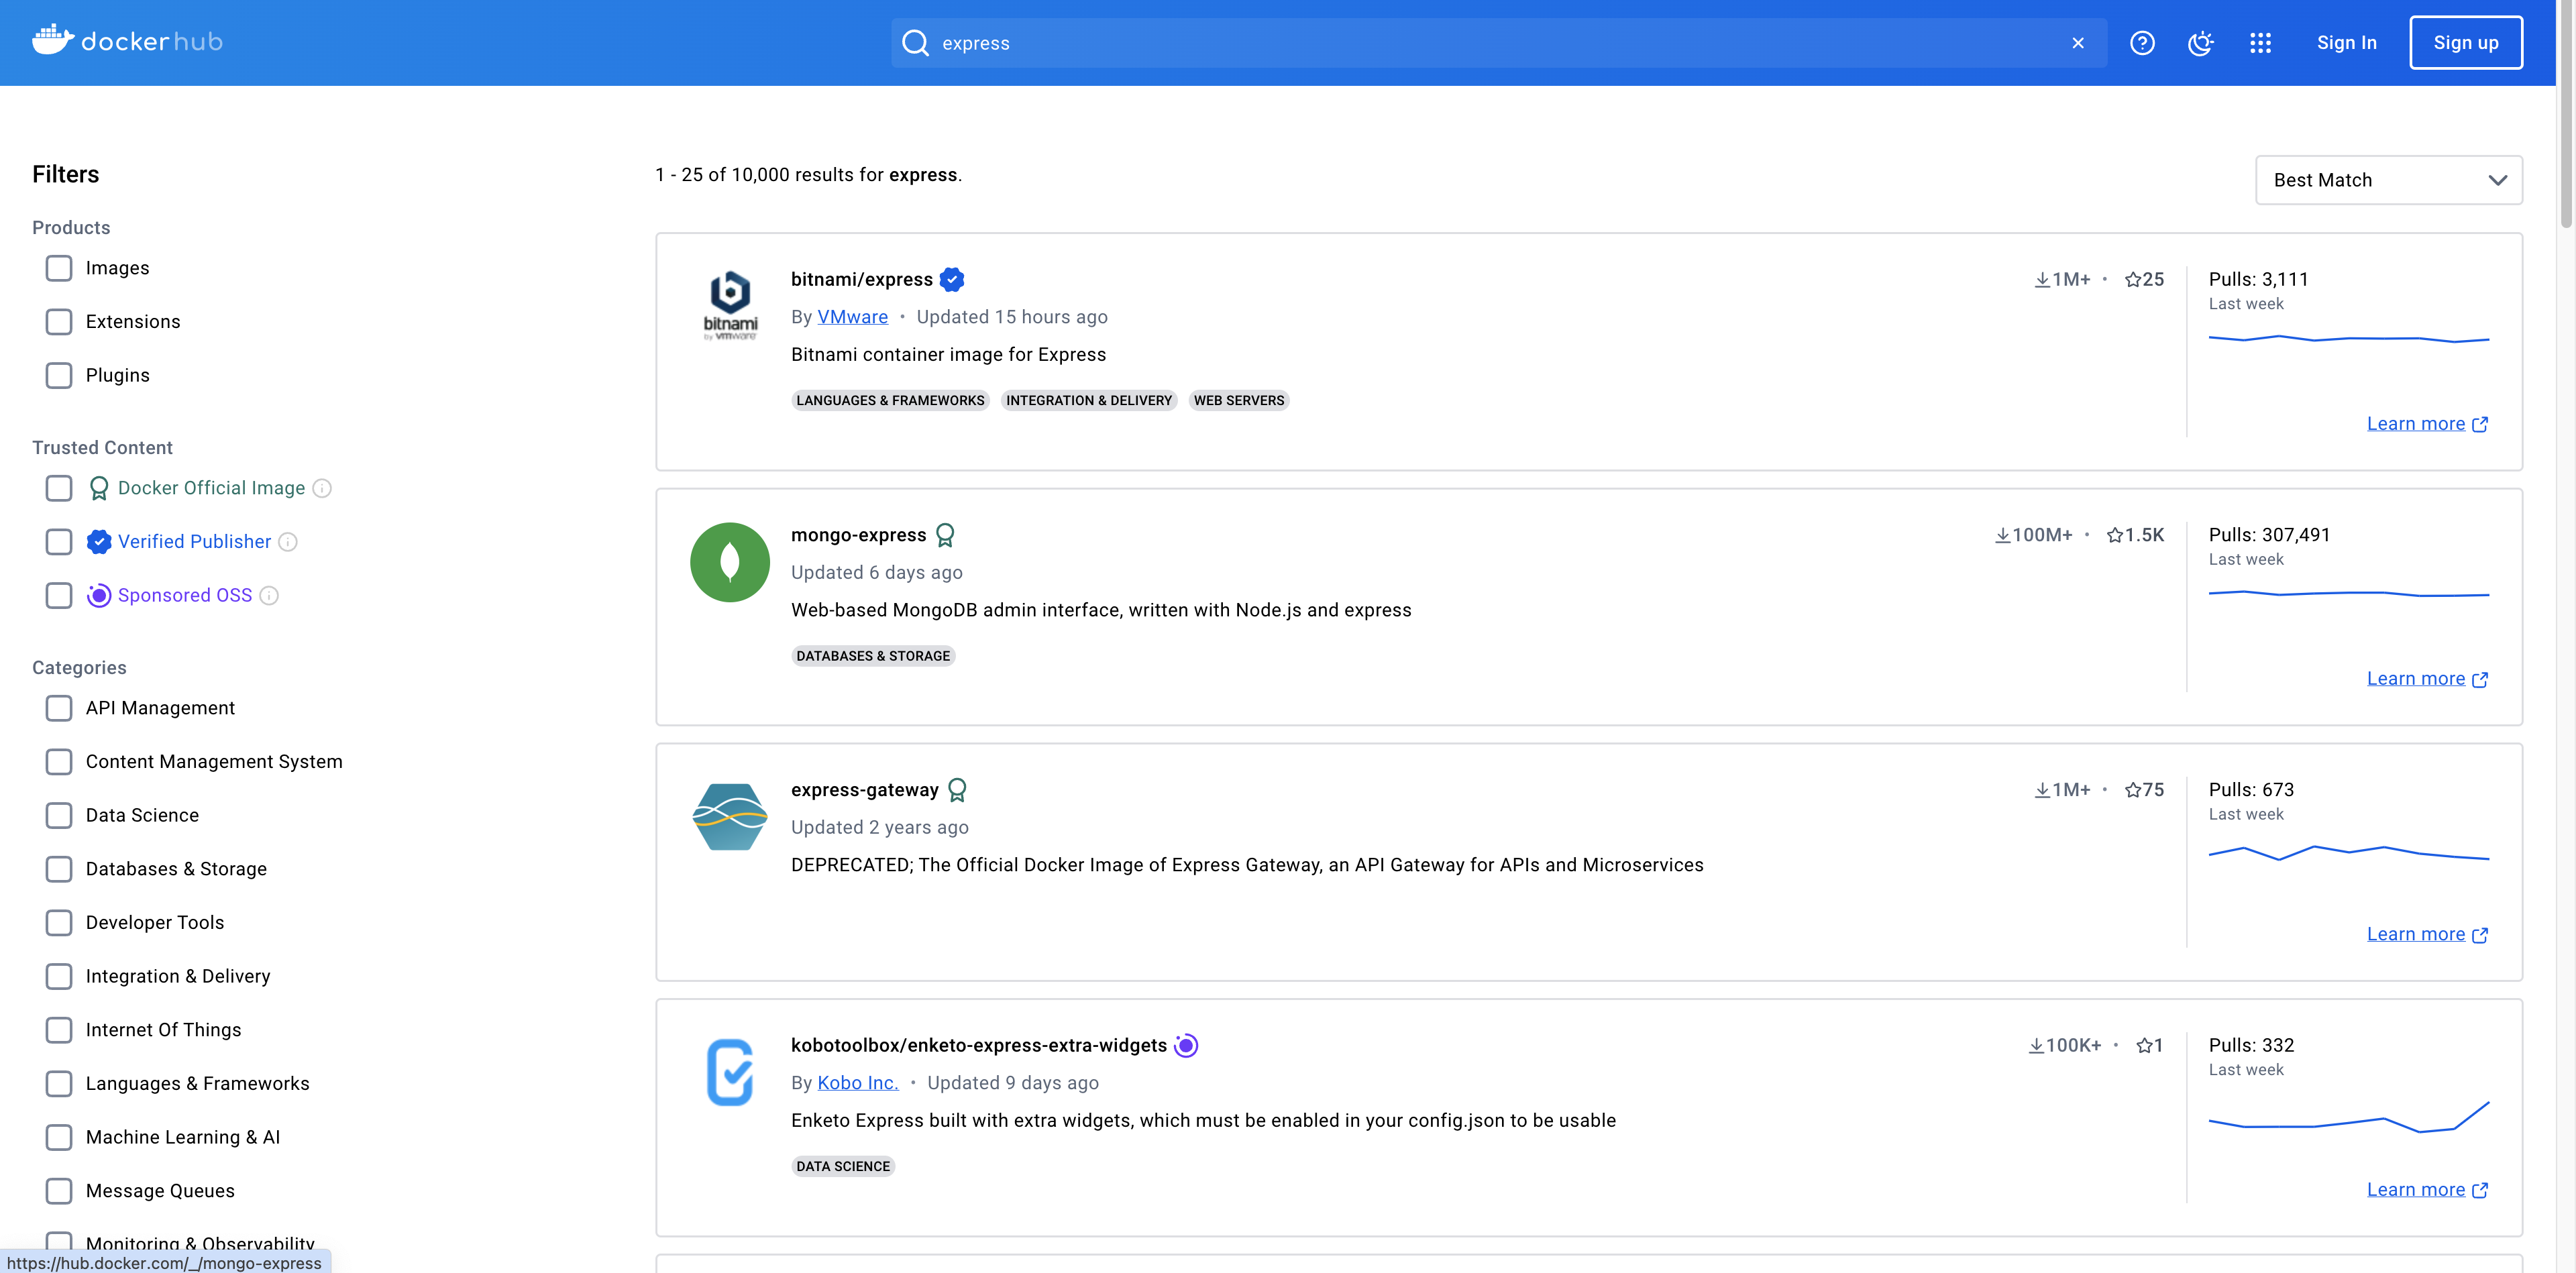
Task: Click the mongo-express green leaf logo
Action: pos(729,562)
